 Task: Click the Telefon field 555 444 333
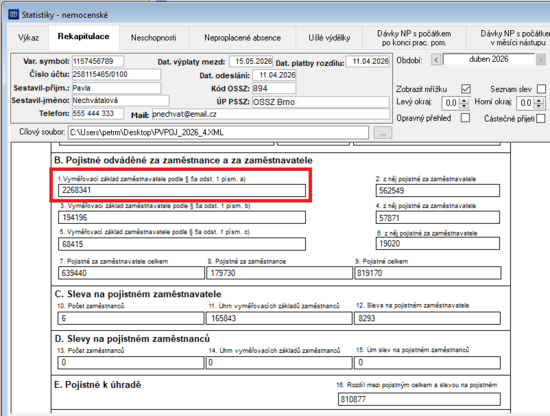point(98,113)
